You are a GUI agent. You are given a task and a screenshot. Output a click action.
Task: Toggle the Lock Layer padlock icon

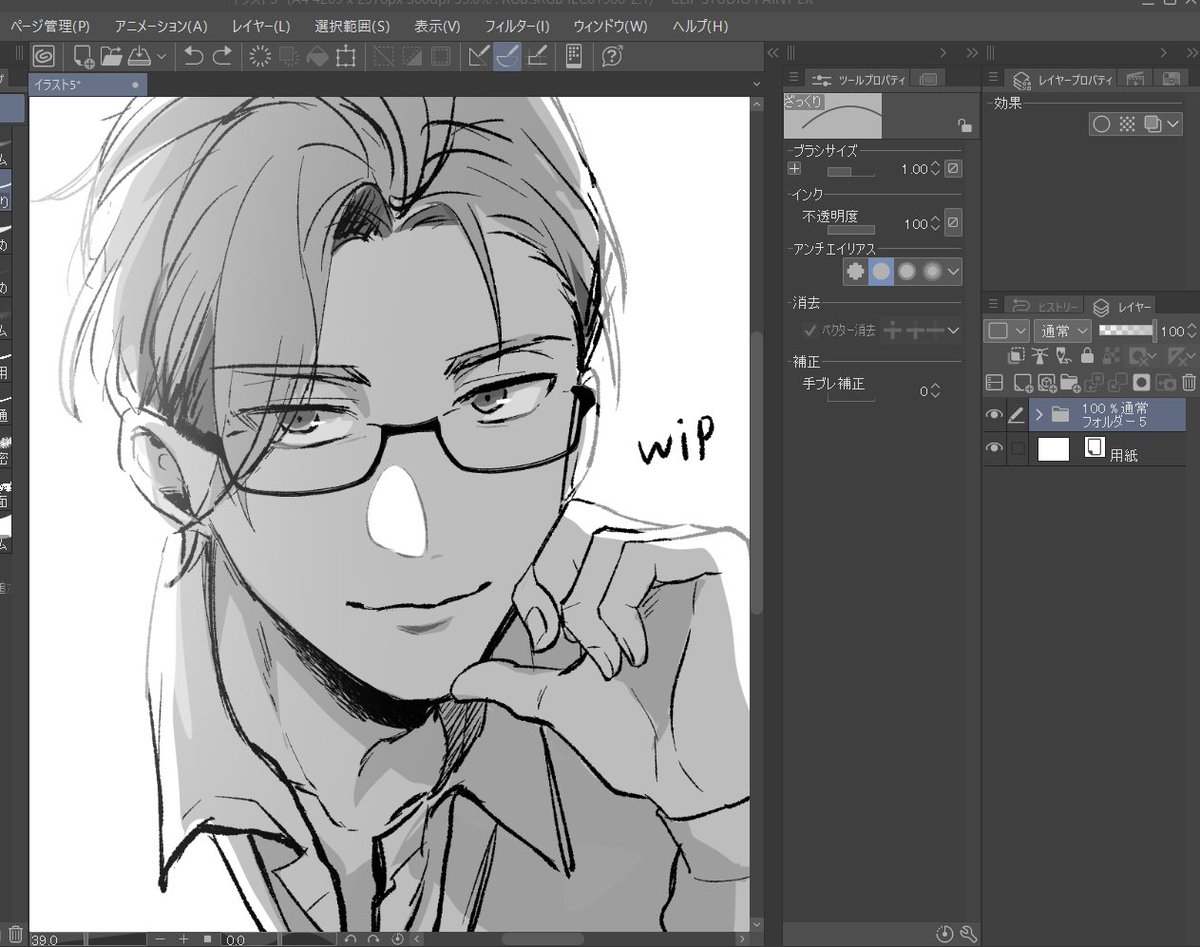[1087, 355]
